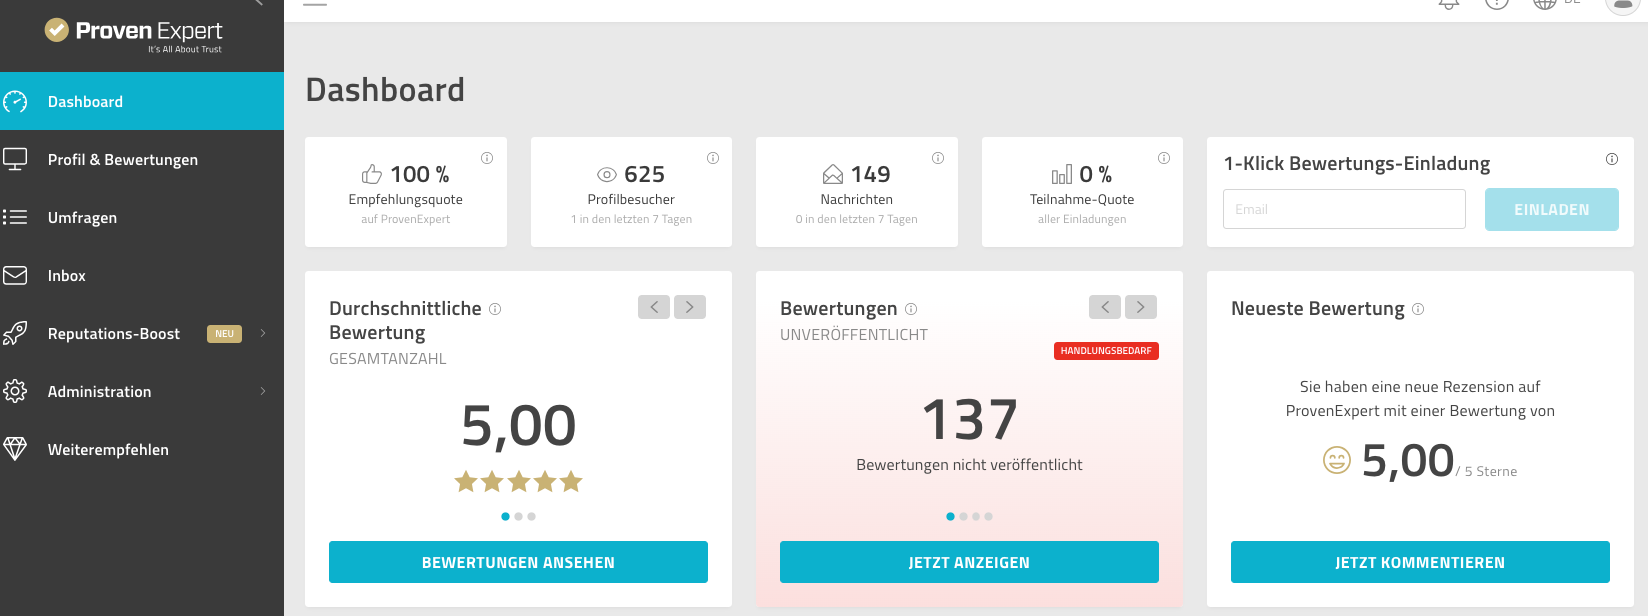Open the Umfragen sidebar item
1648x616 pixels.
142,217
